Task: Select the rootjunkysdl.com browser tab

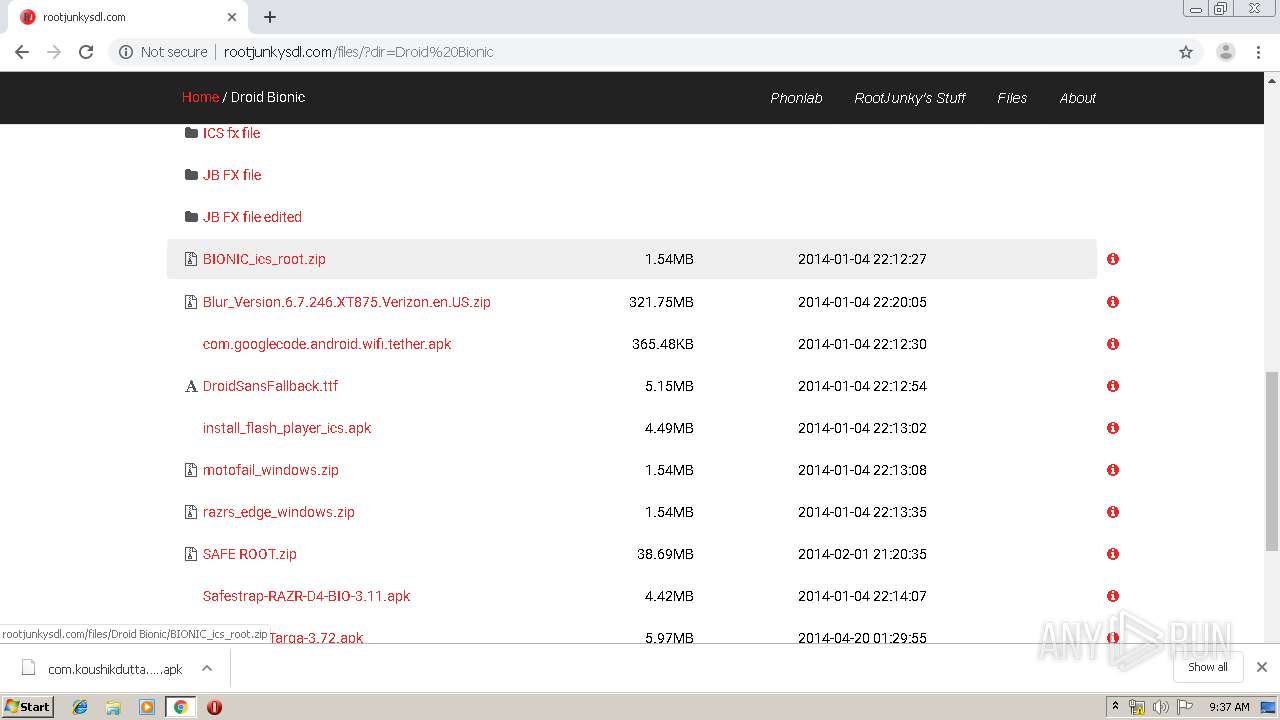Action: 128,17
